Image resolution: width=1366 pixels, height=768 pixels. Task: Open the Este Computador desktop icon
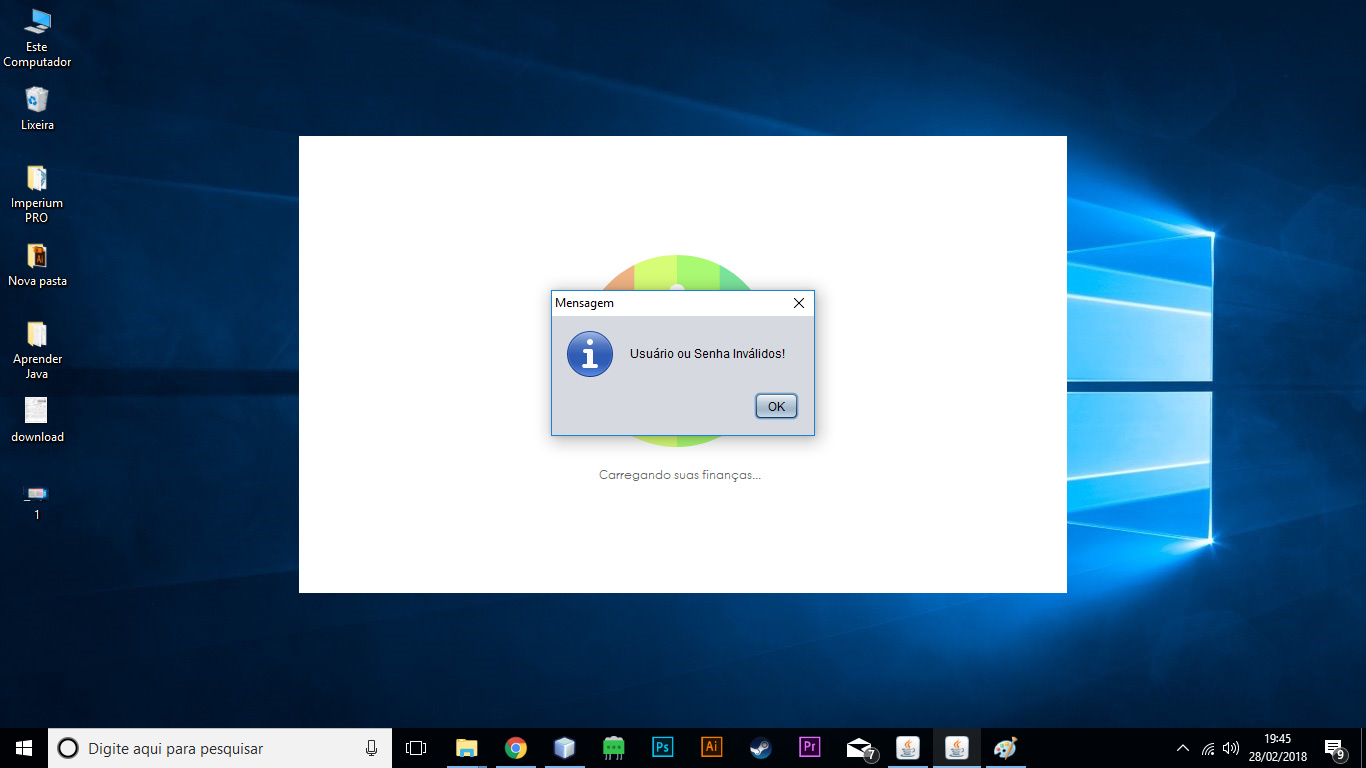[x=37, y=38]
